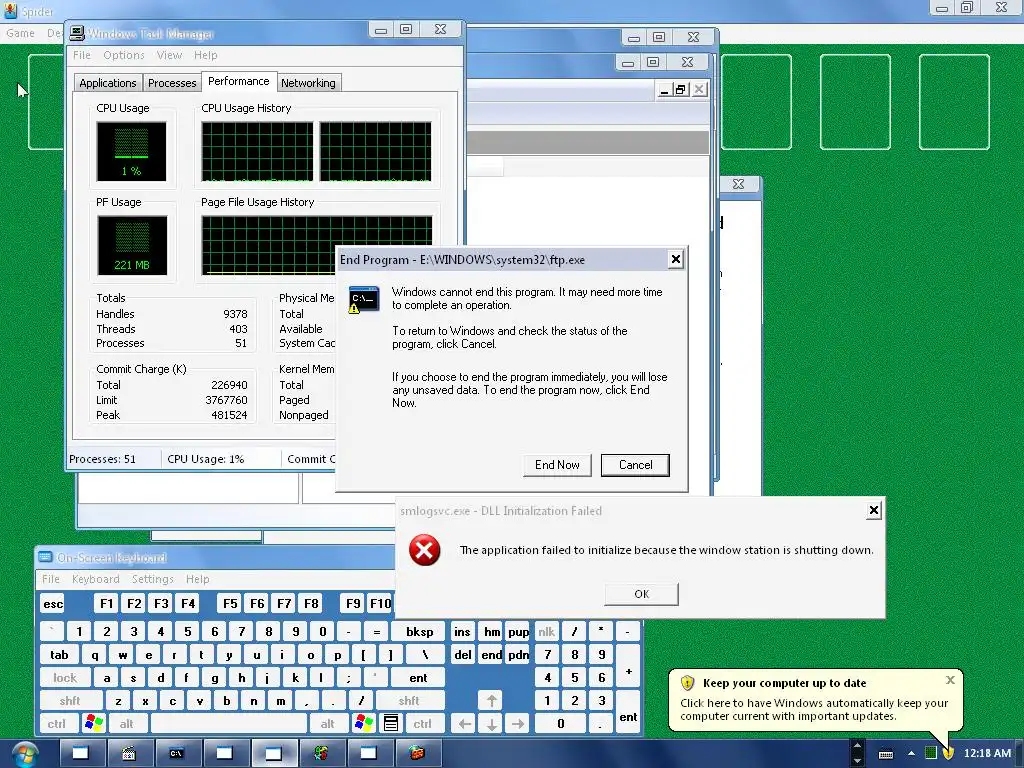The width and height of the screenshot is (1024, 768).
Task: Toggle the right shft key
Action: [x=409, y=701]
